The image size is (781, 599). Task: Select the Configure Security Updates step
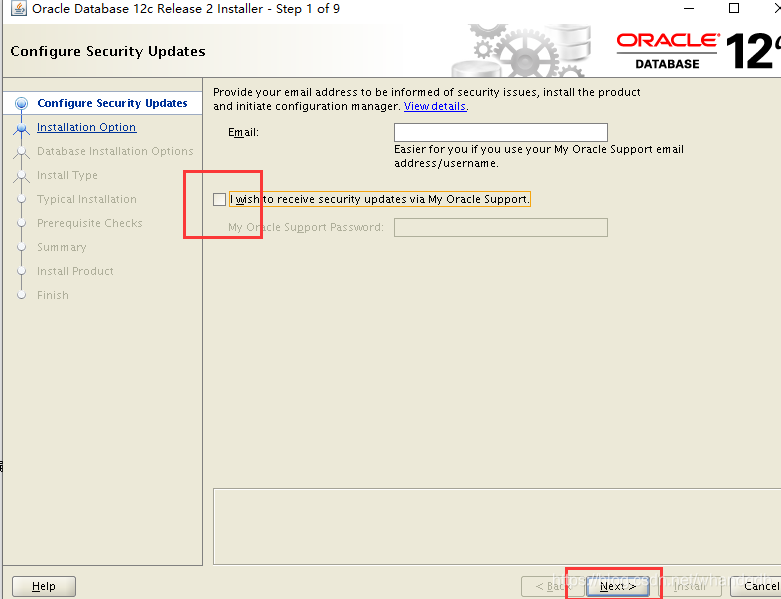[113, 103]
